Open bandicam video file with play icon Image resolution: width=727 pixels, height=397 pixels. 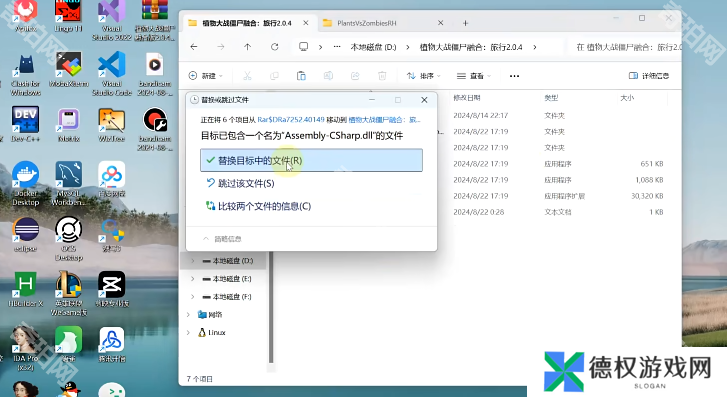click(155, 74)
